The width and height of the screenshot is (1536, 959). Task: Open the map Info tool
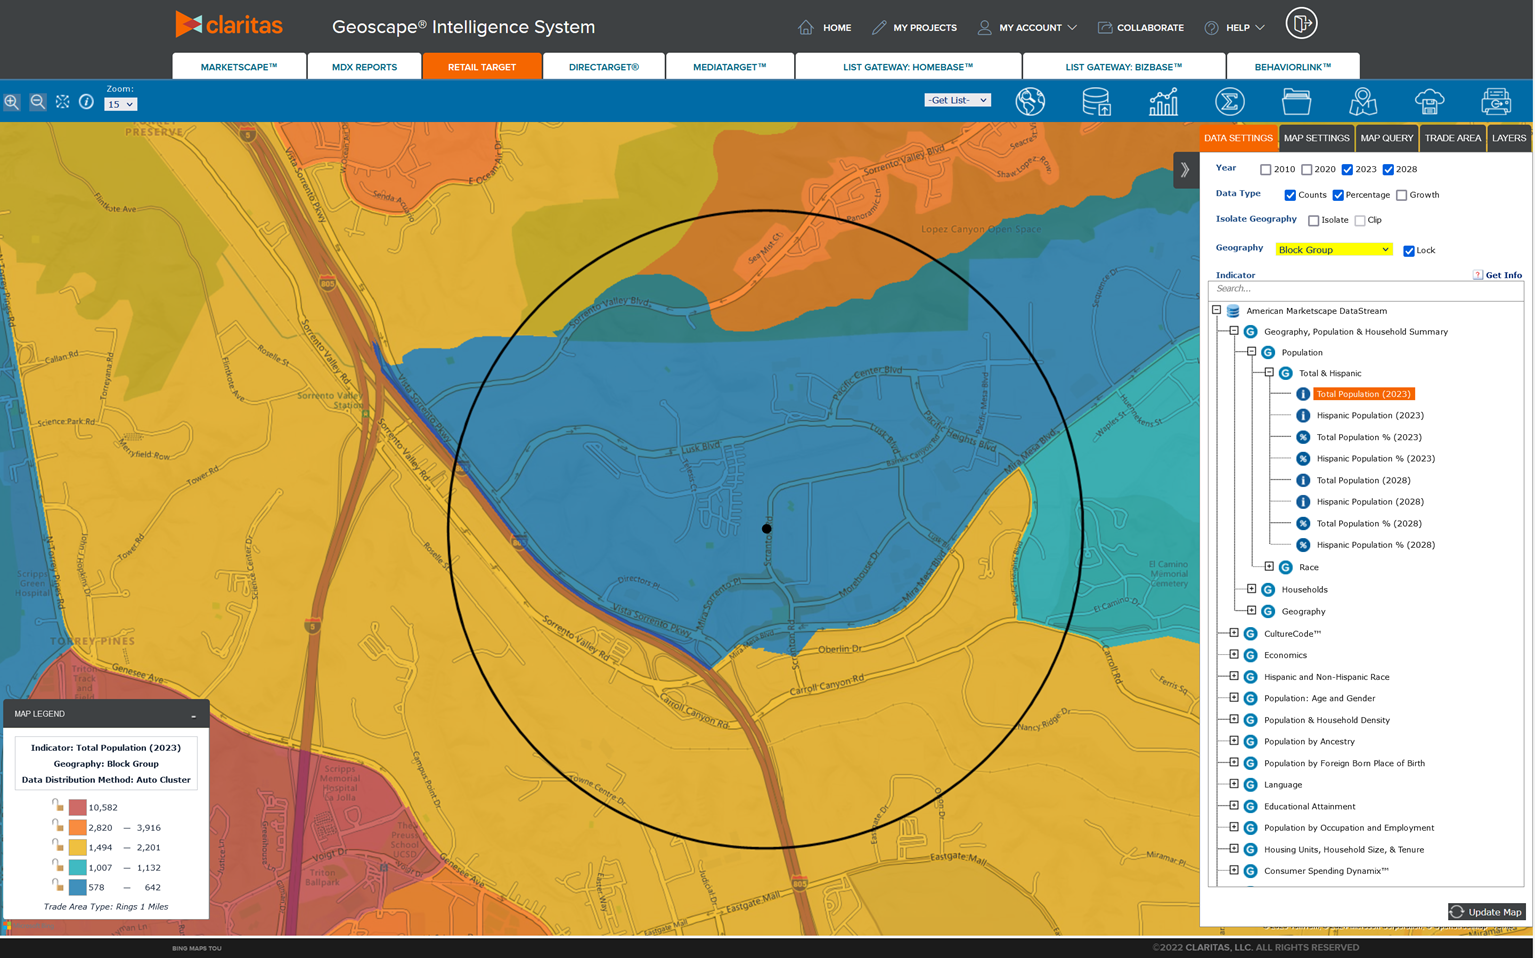pyautogui.click(x=87, y=101)
